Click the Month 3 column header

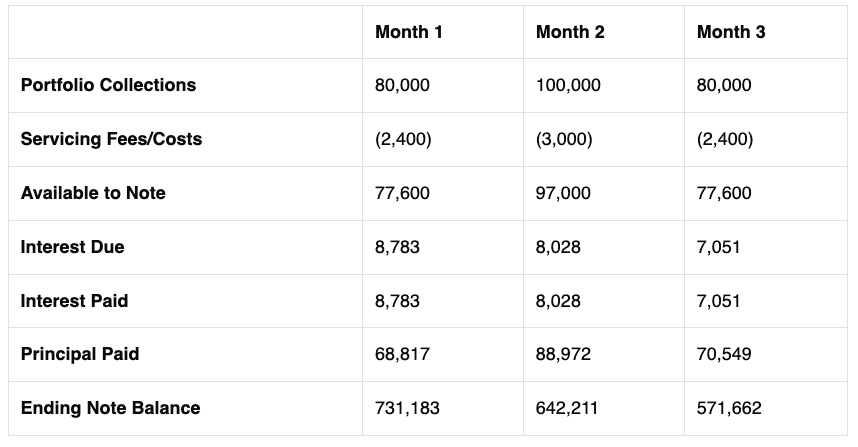click(731, 32)
